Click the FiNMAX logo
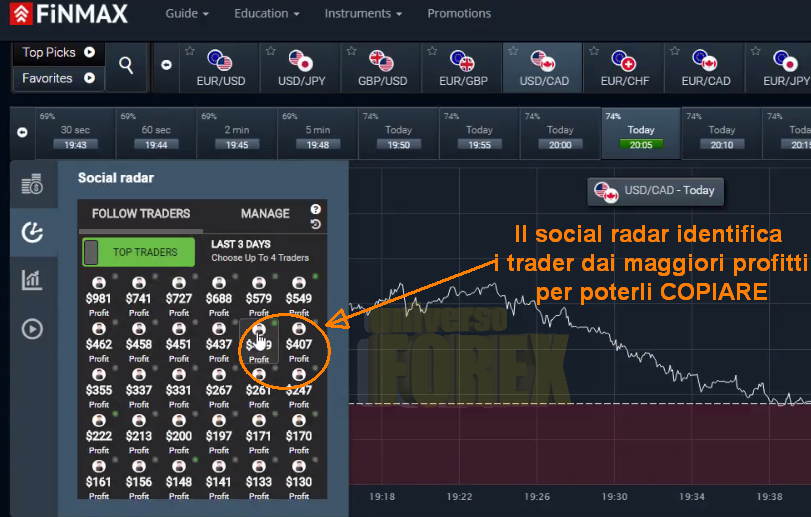 69,14
